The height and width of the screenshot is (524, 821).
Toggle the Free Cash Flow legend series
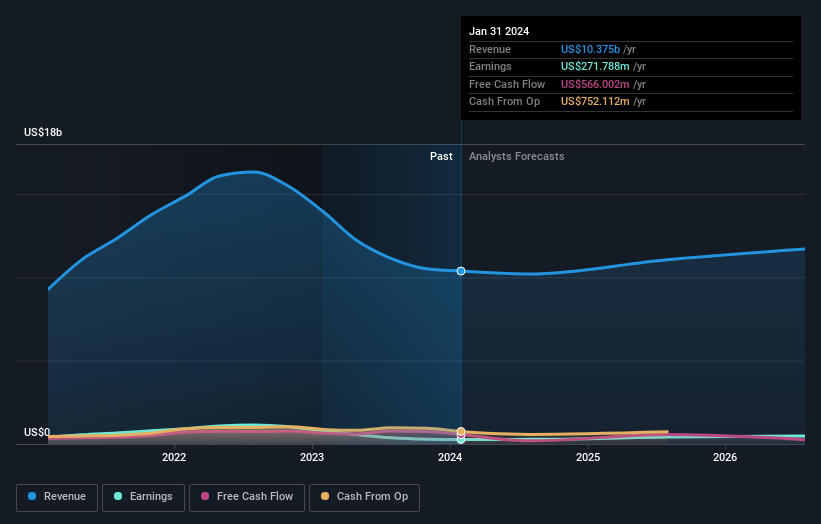coord(247,497)
